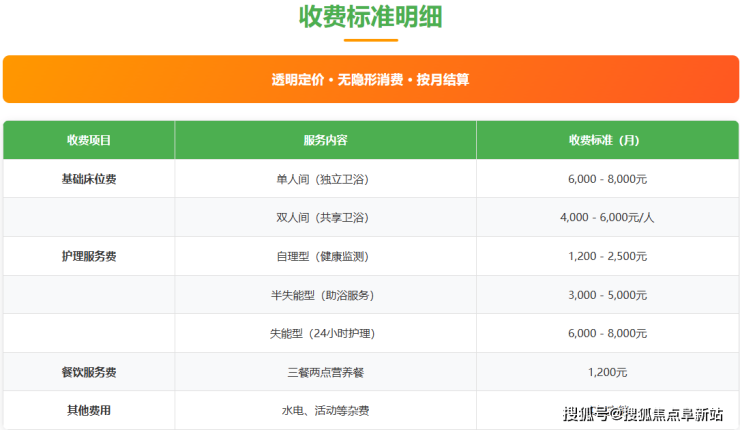Screen dimensions: 740x430
Task: Click the 4,000 - 6,000元/人 price
Action: click(x=607, y=218)
